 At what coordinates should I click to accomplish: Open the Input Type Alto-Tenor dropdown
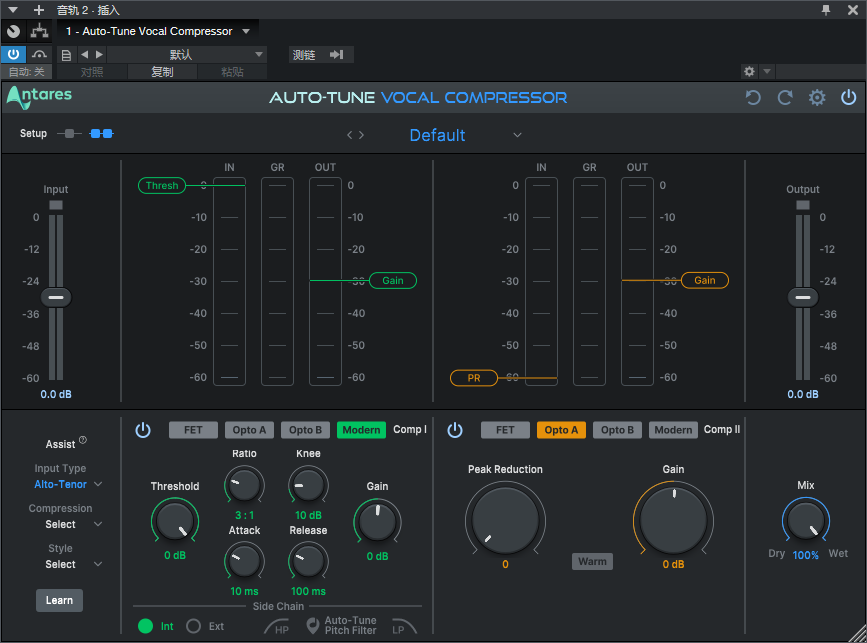click(x=68, y=484)
